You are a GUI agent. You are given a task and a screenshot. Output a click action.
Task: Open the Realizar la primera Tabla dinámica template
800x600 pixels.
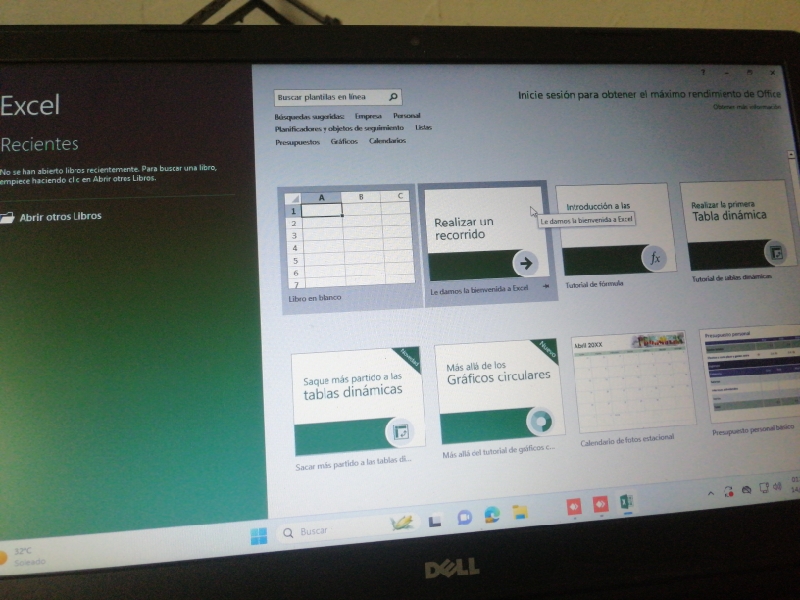(739, 231)
